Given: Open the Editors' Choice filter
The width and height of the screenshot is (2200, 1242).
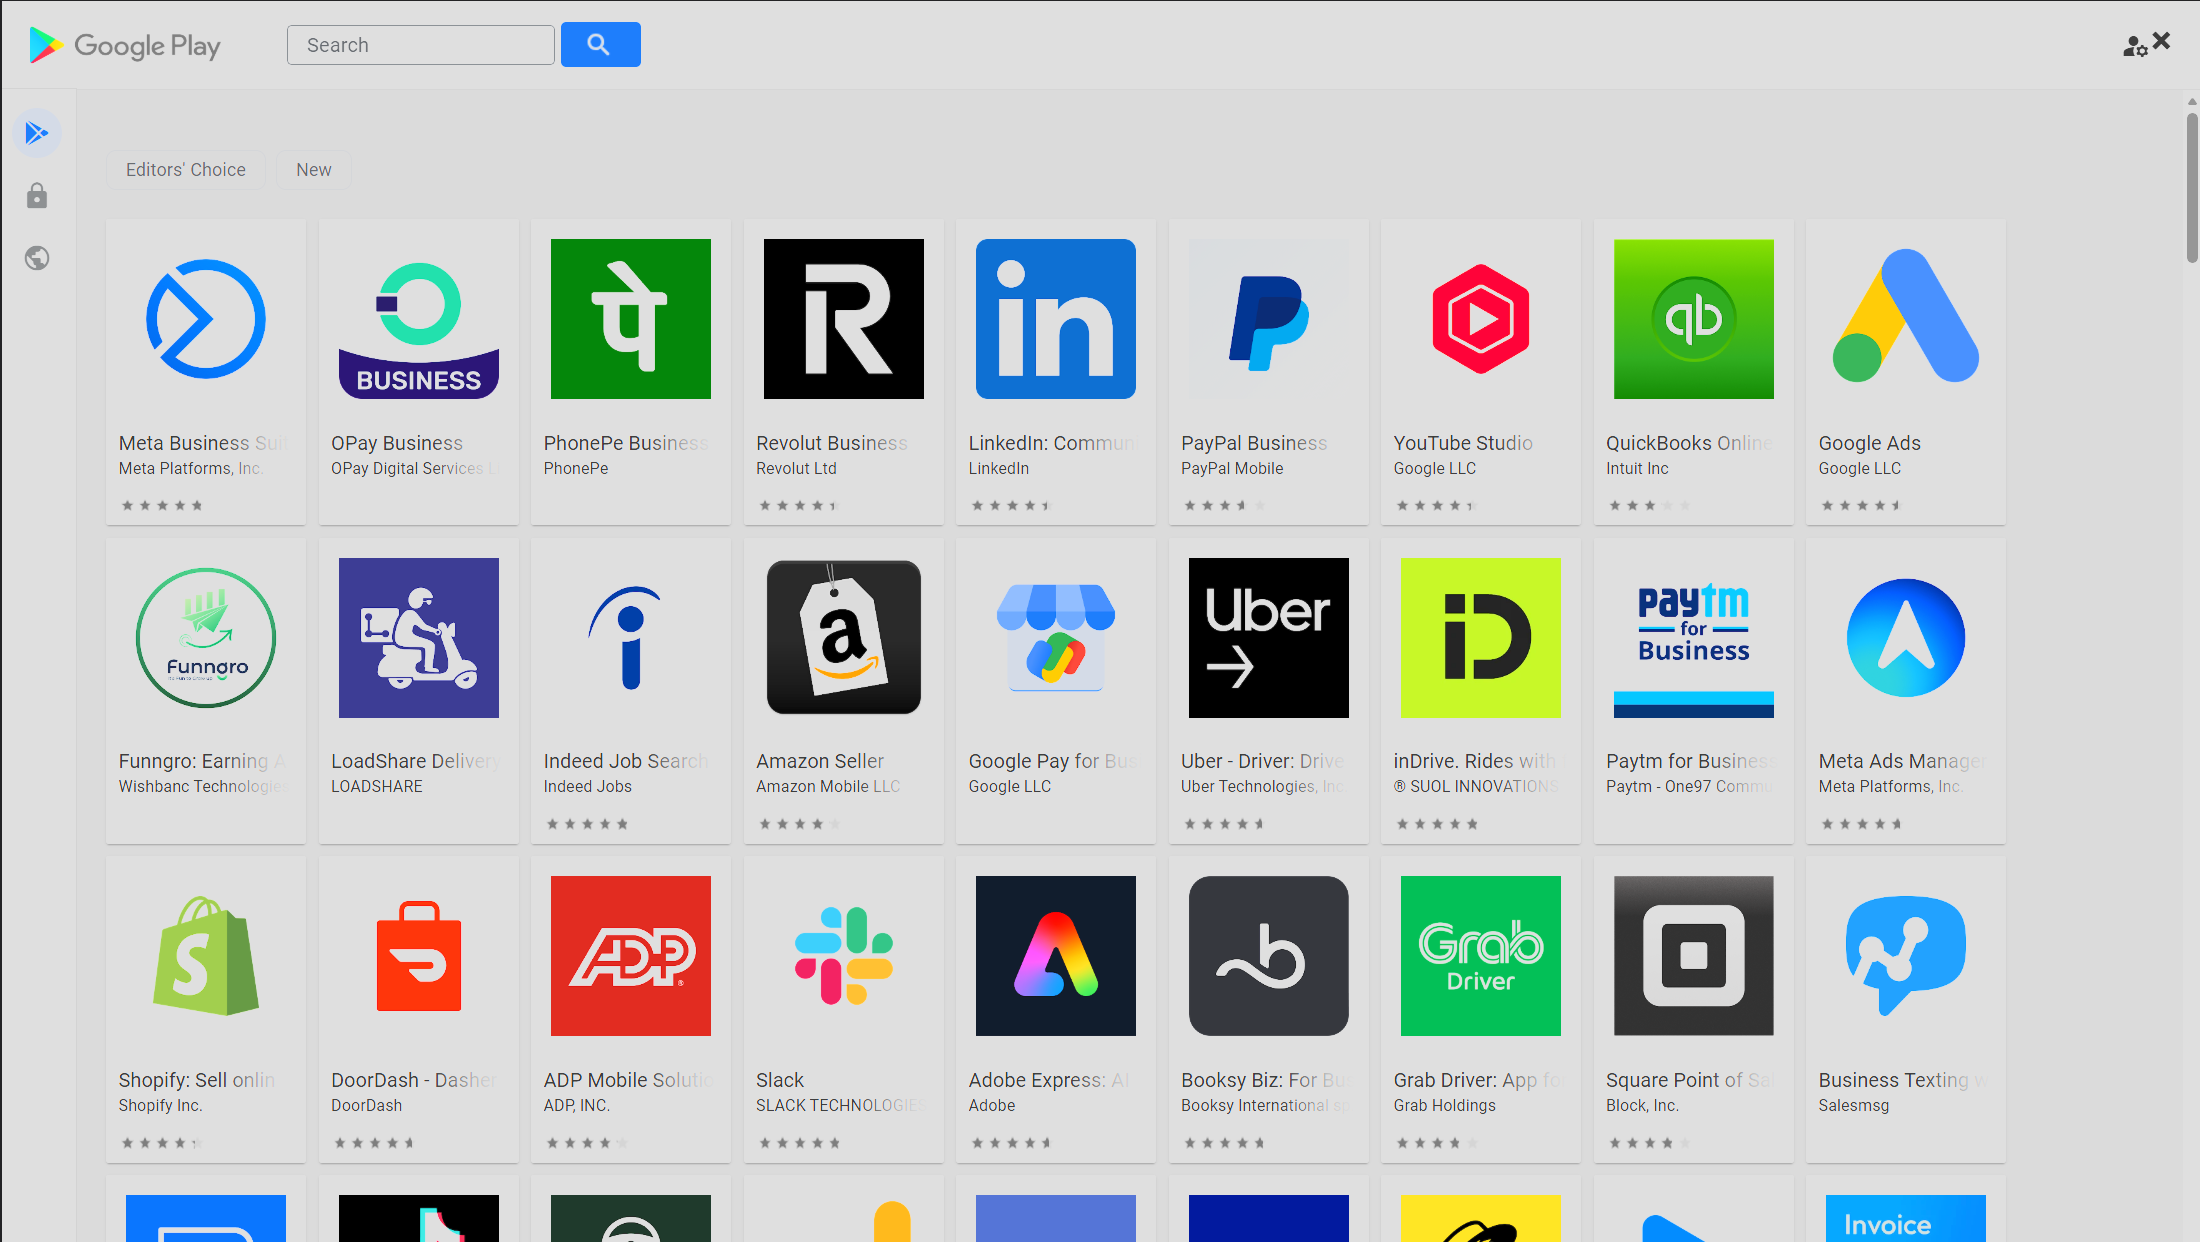Looking at the screenshot, I should point(186,170).
